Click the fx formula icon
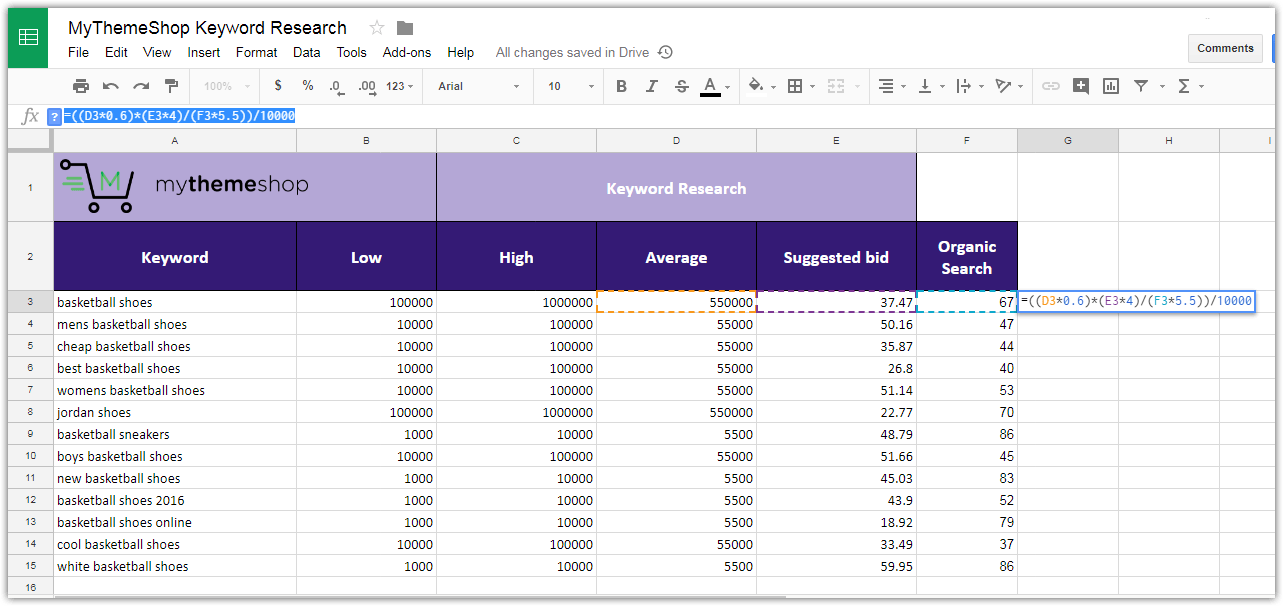1283x606 pixels. (30, 116)
